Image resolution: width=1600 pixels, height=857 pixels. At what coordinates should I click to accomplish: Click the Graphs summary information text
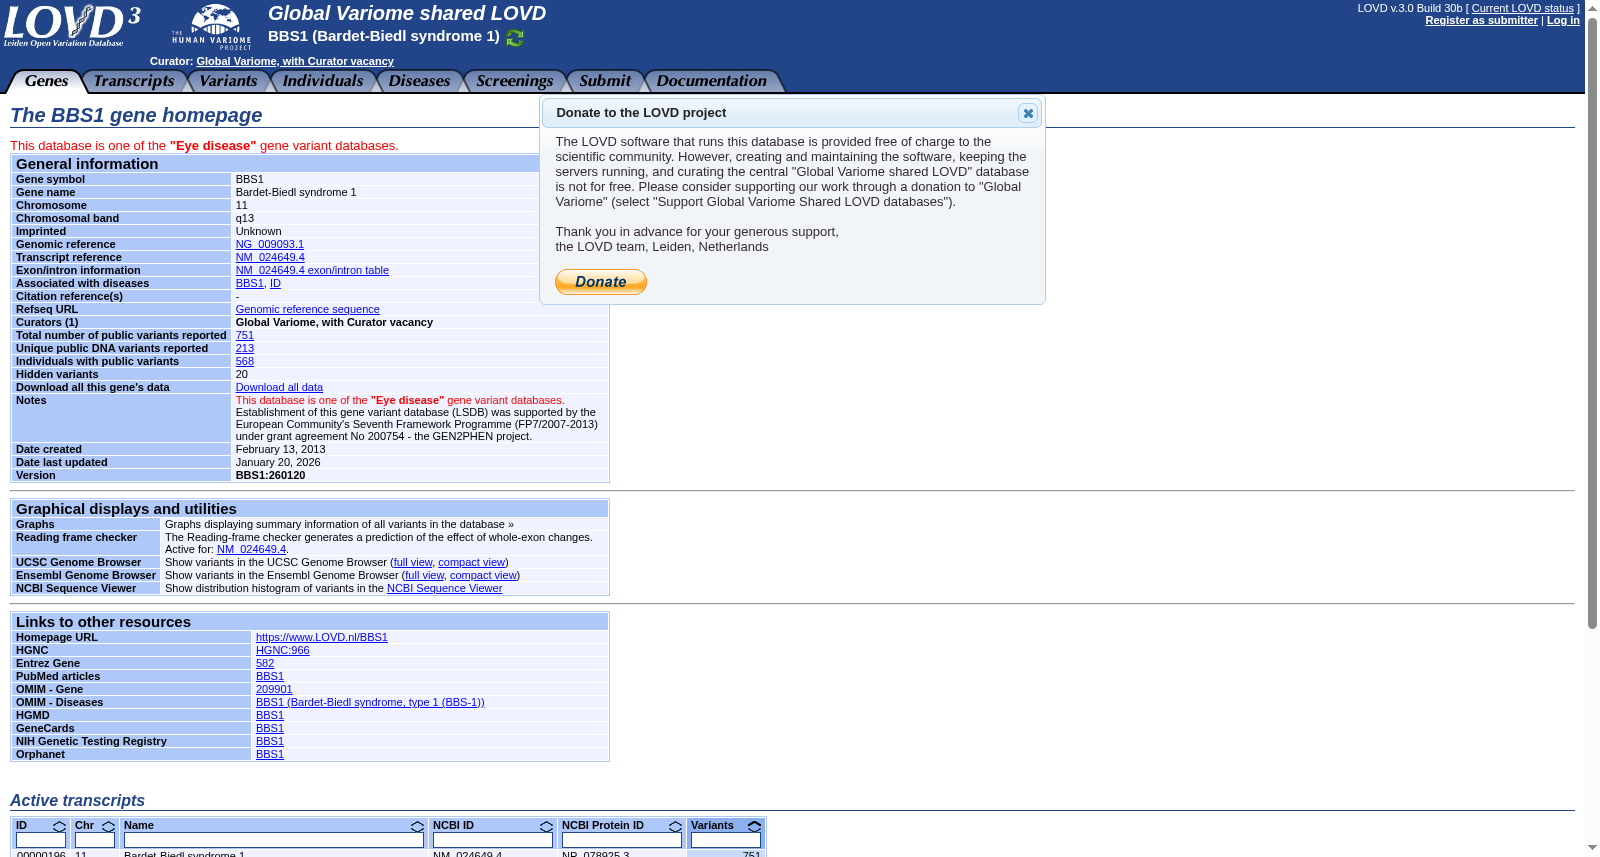pos(339,524)
